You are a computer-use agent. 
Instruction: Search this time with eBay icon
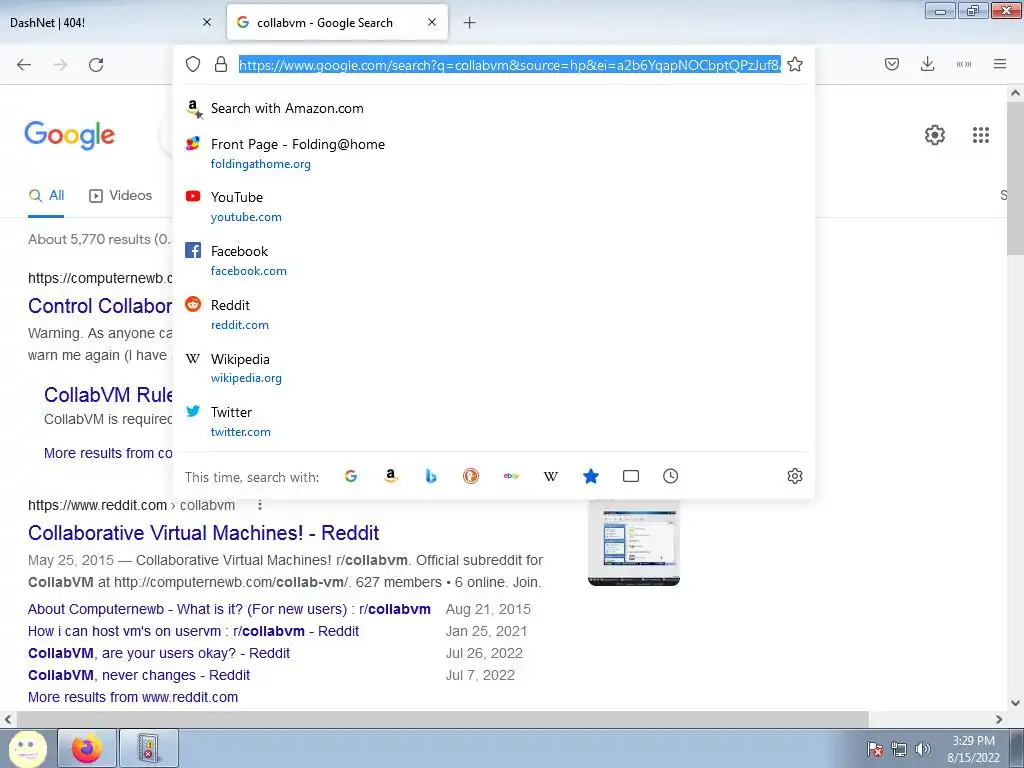(x=511, y=476)
